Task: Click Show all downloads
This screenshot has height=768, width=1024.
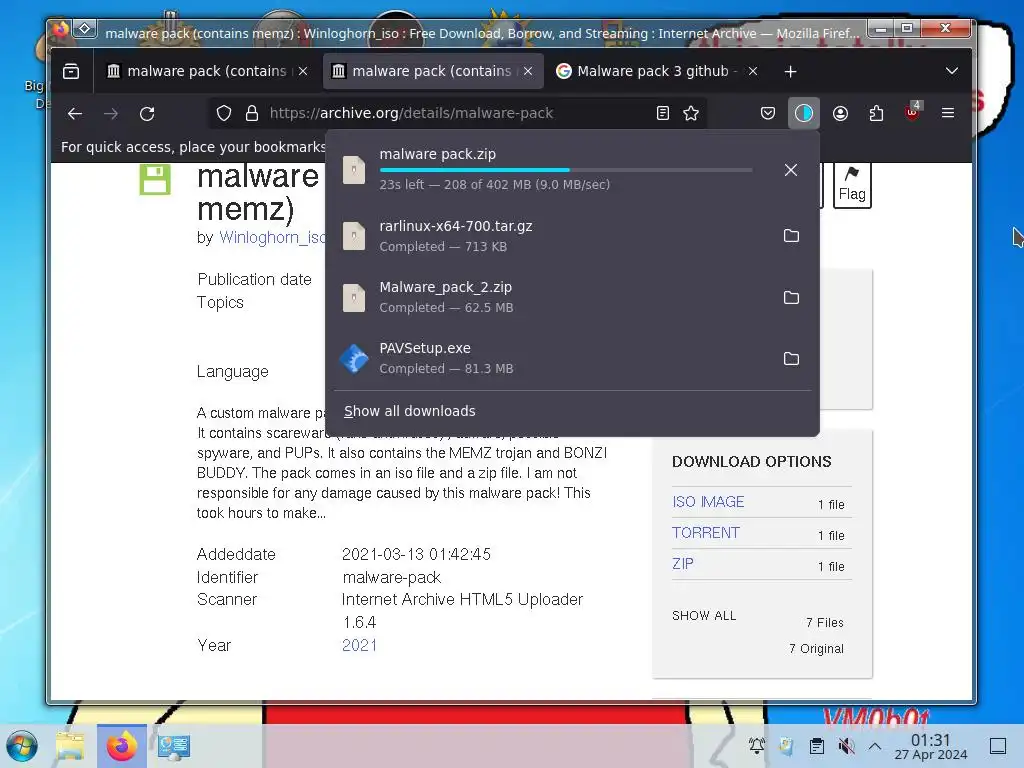Action: 409,411
